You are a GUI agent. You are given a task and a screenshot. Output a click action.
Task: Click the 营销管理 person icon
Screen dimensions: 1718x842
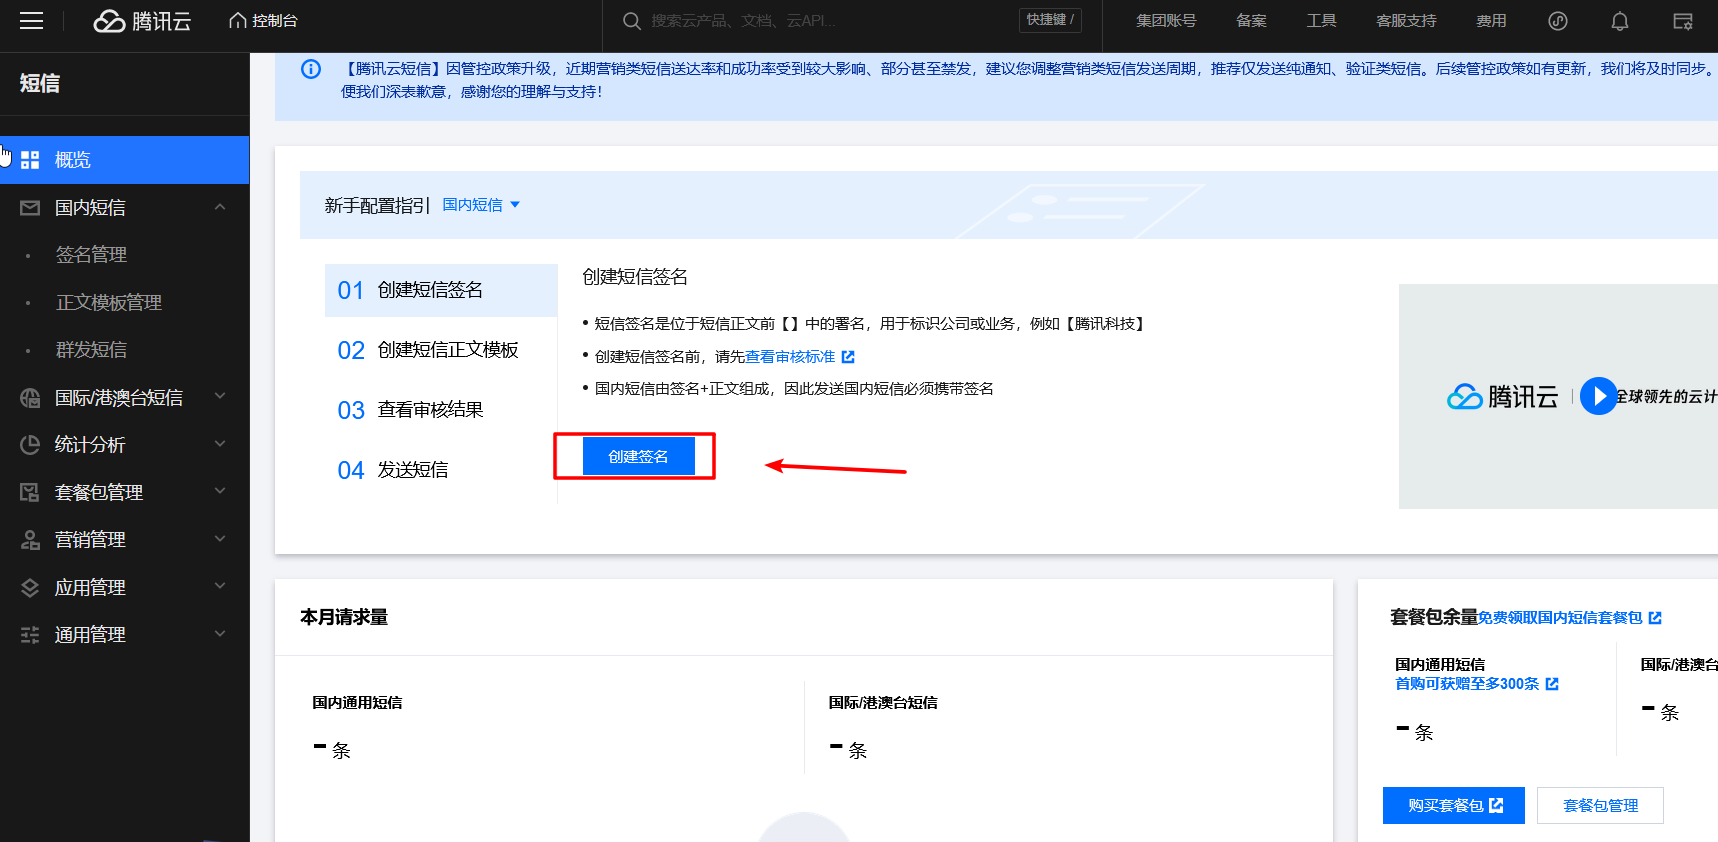pyautogui.click(x=30, y=540)
